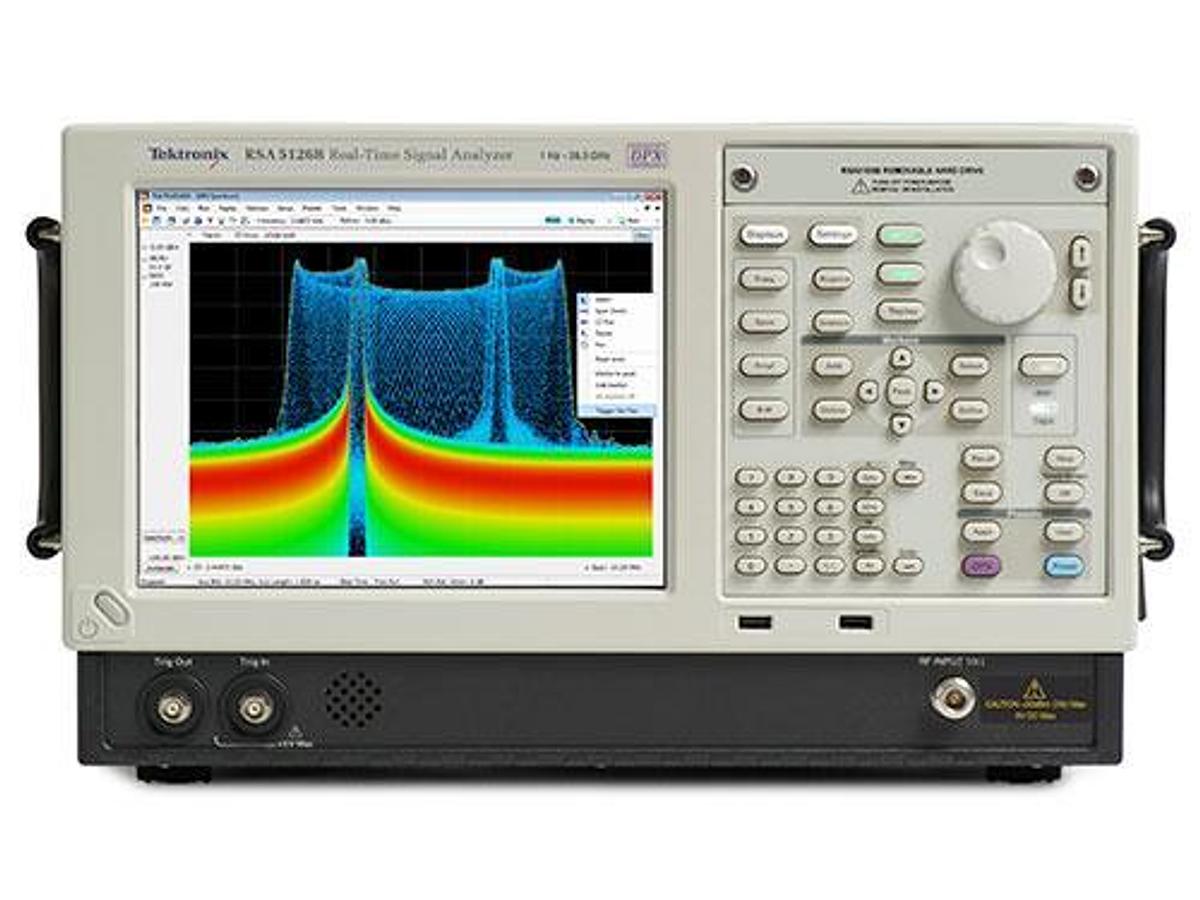The image size is (1200, 900).
Task: Push the Appl key
Action: 981,531
